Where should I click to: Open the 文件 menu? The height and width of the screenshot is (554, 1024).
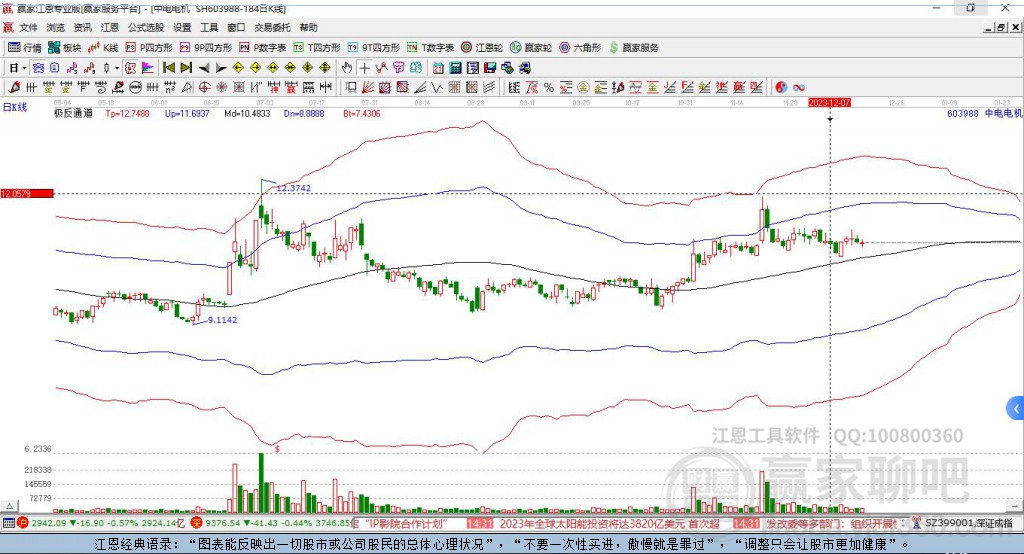[28, 27]
